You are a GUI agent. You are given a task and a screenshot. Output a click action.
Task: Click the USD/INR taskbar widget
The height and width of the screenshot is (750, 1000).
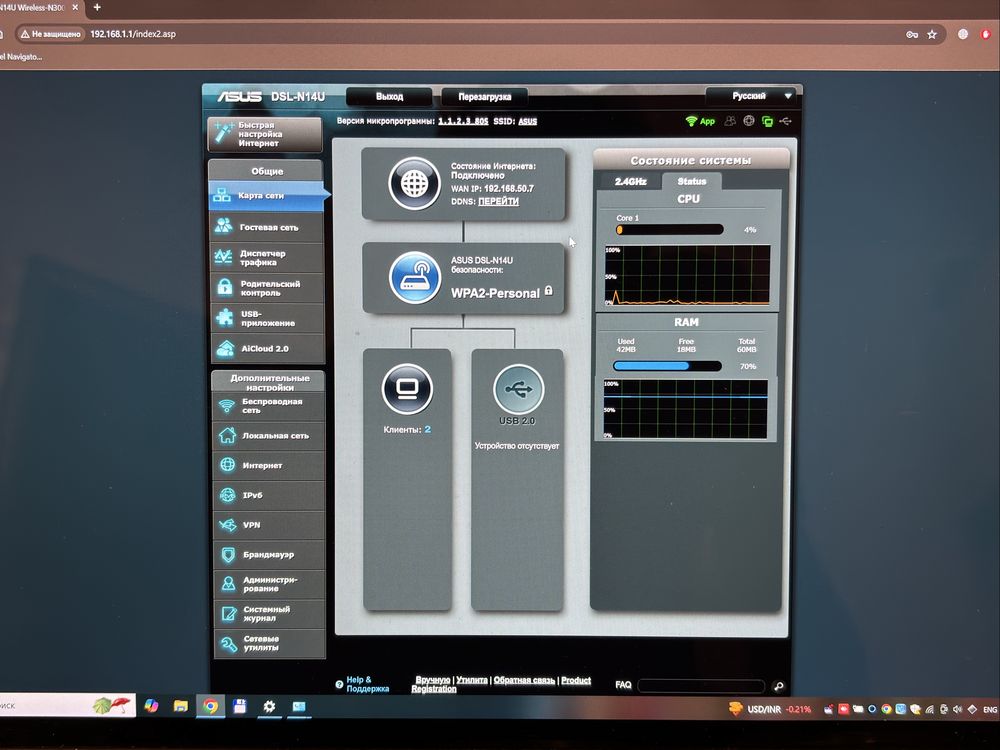pyautogui.click(x=770, y=709)
